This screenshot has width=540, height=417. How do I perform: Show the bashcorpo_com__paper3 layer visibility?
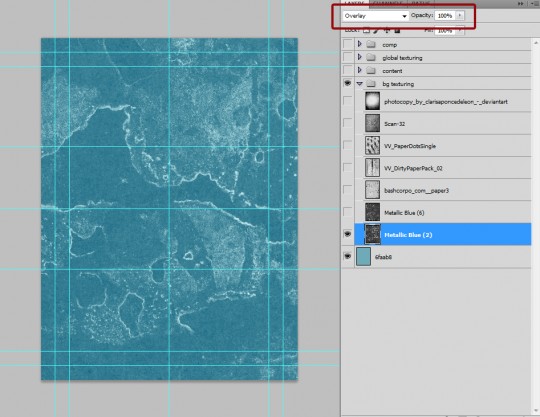pyautogui.click(x=348, y=190)
